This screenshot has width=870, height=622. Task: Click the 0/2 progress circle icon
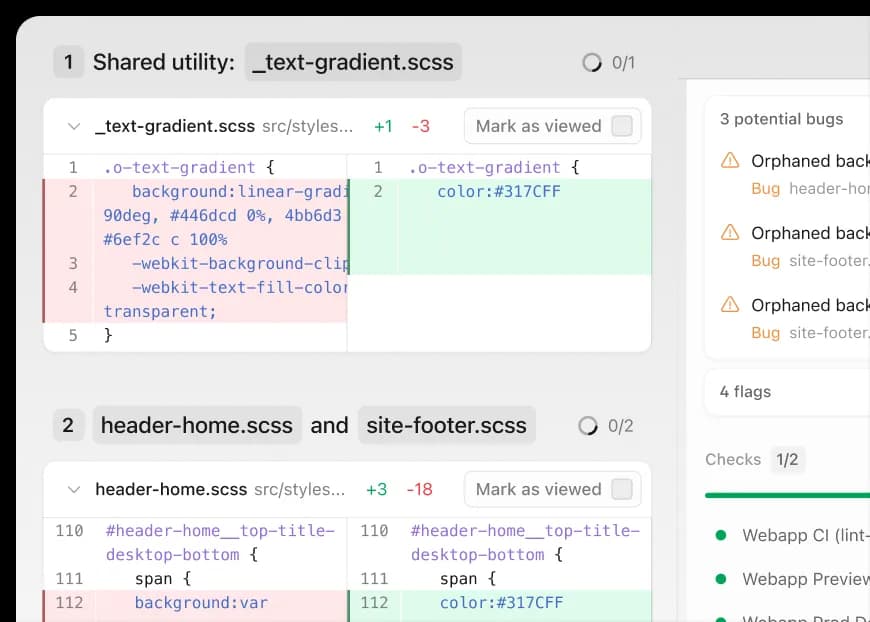pyautogui.click(x=588, y=426)
